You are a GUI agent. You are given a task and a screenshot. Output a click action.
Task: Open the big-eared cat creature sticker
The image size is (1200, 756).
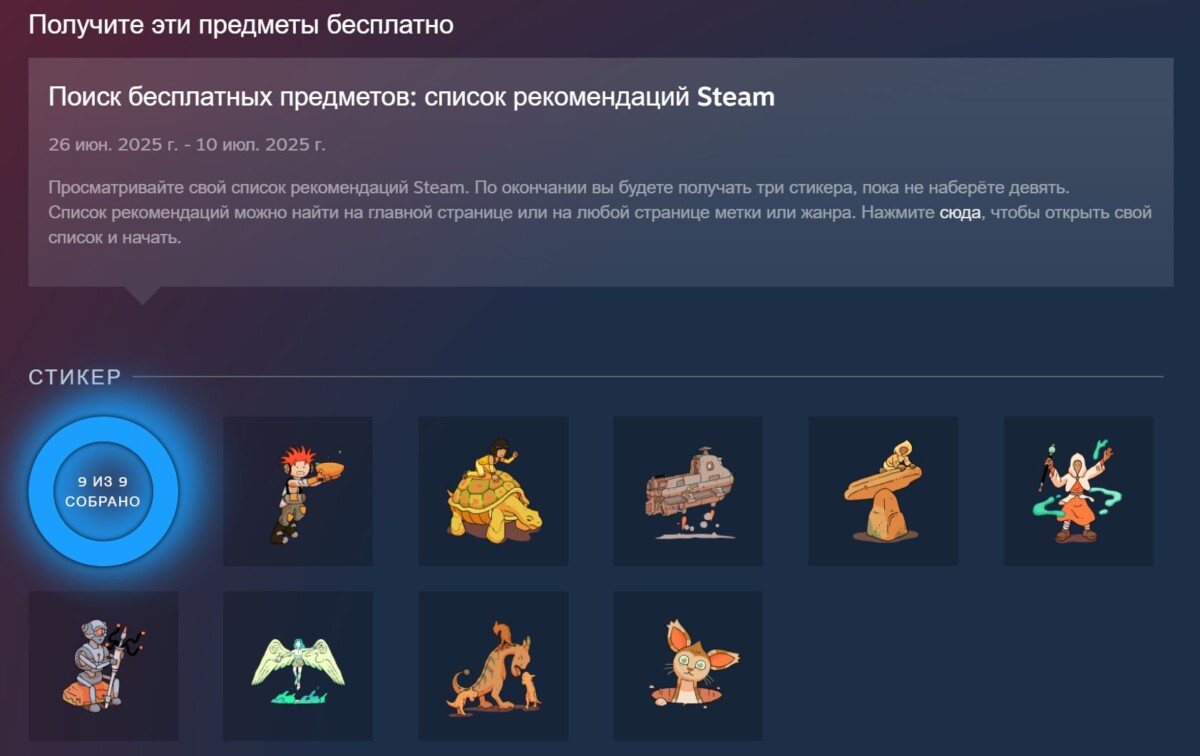click(x=688, y=666)
